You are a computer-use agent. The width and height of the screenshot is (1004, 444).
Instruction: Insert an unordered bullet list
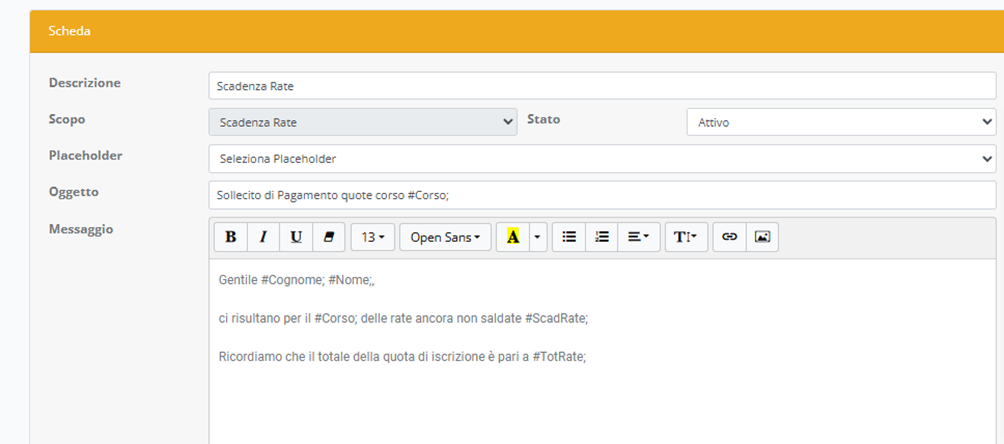(x=569, y=237)
